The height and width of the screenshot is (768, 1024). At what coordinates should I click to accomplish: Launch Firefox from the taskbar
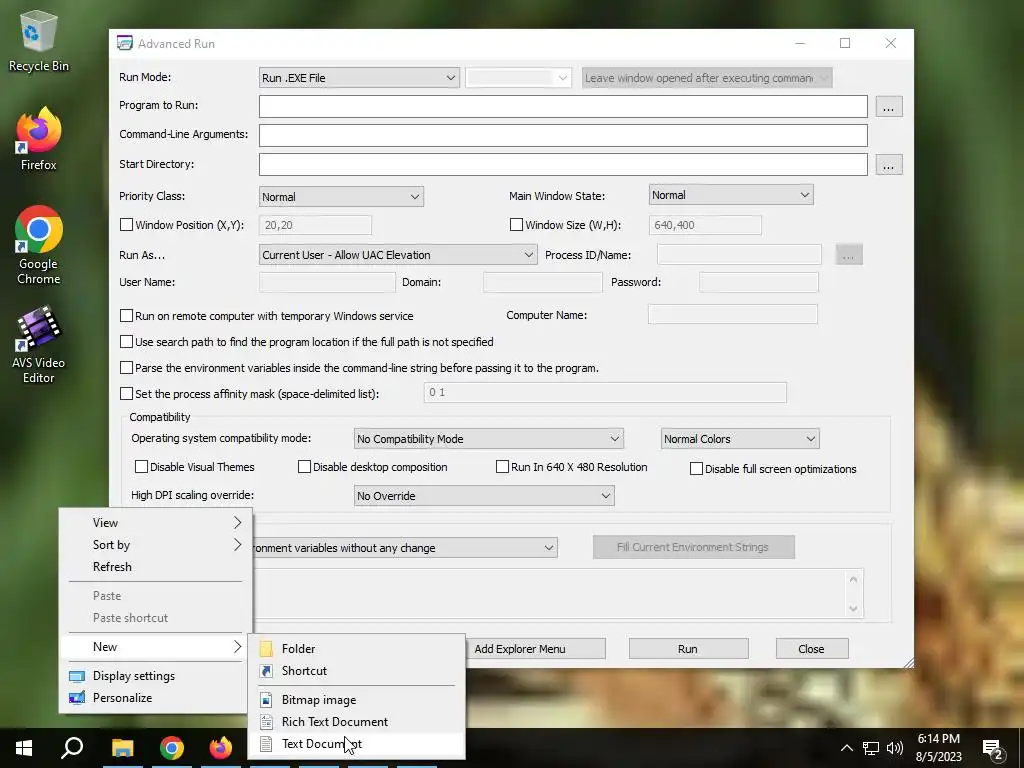221,748
